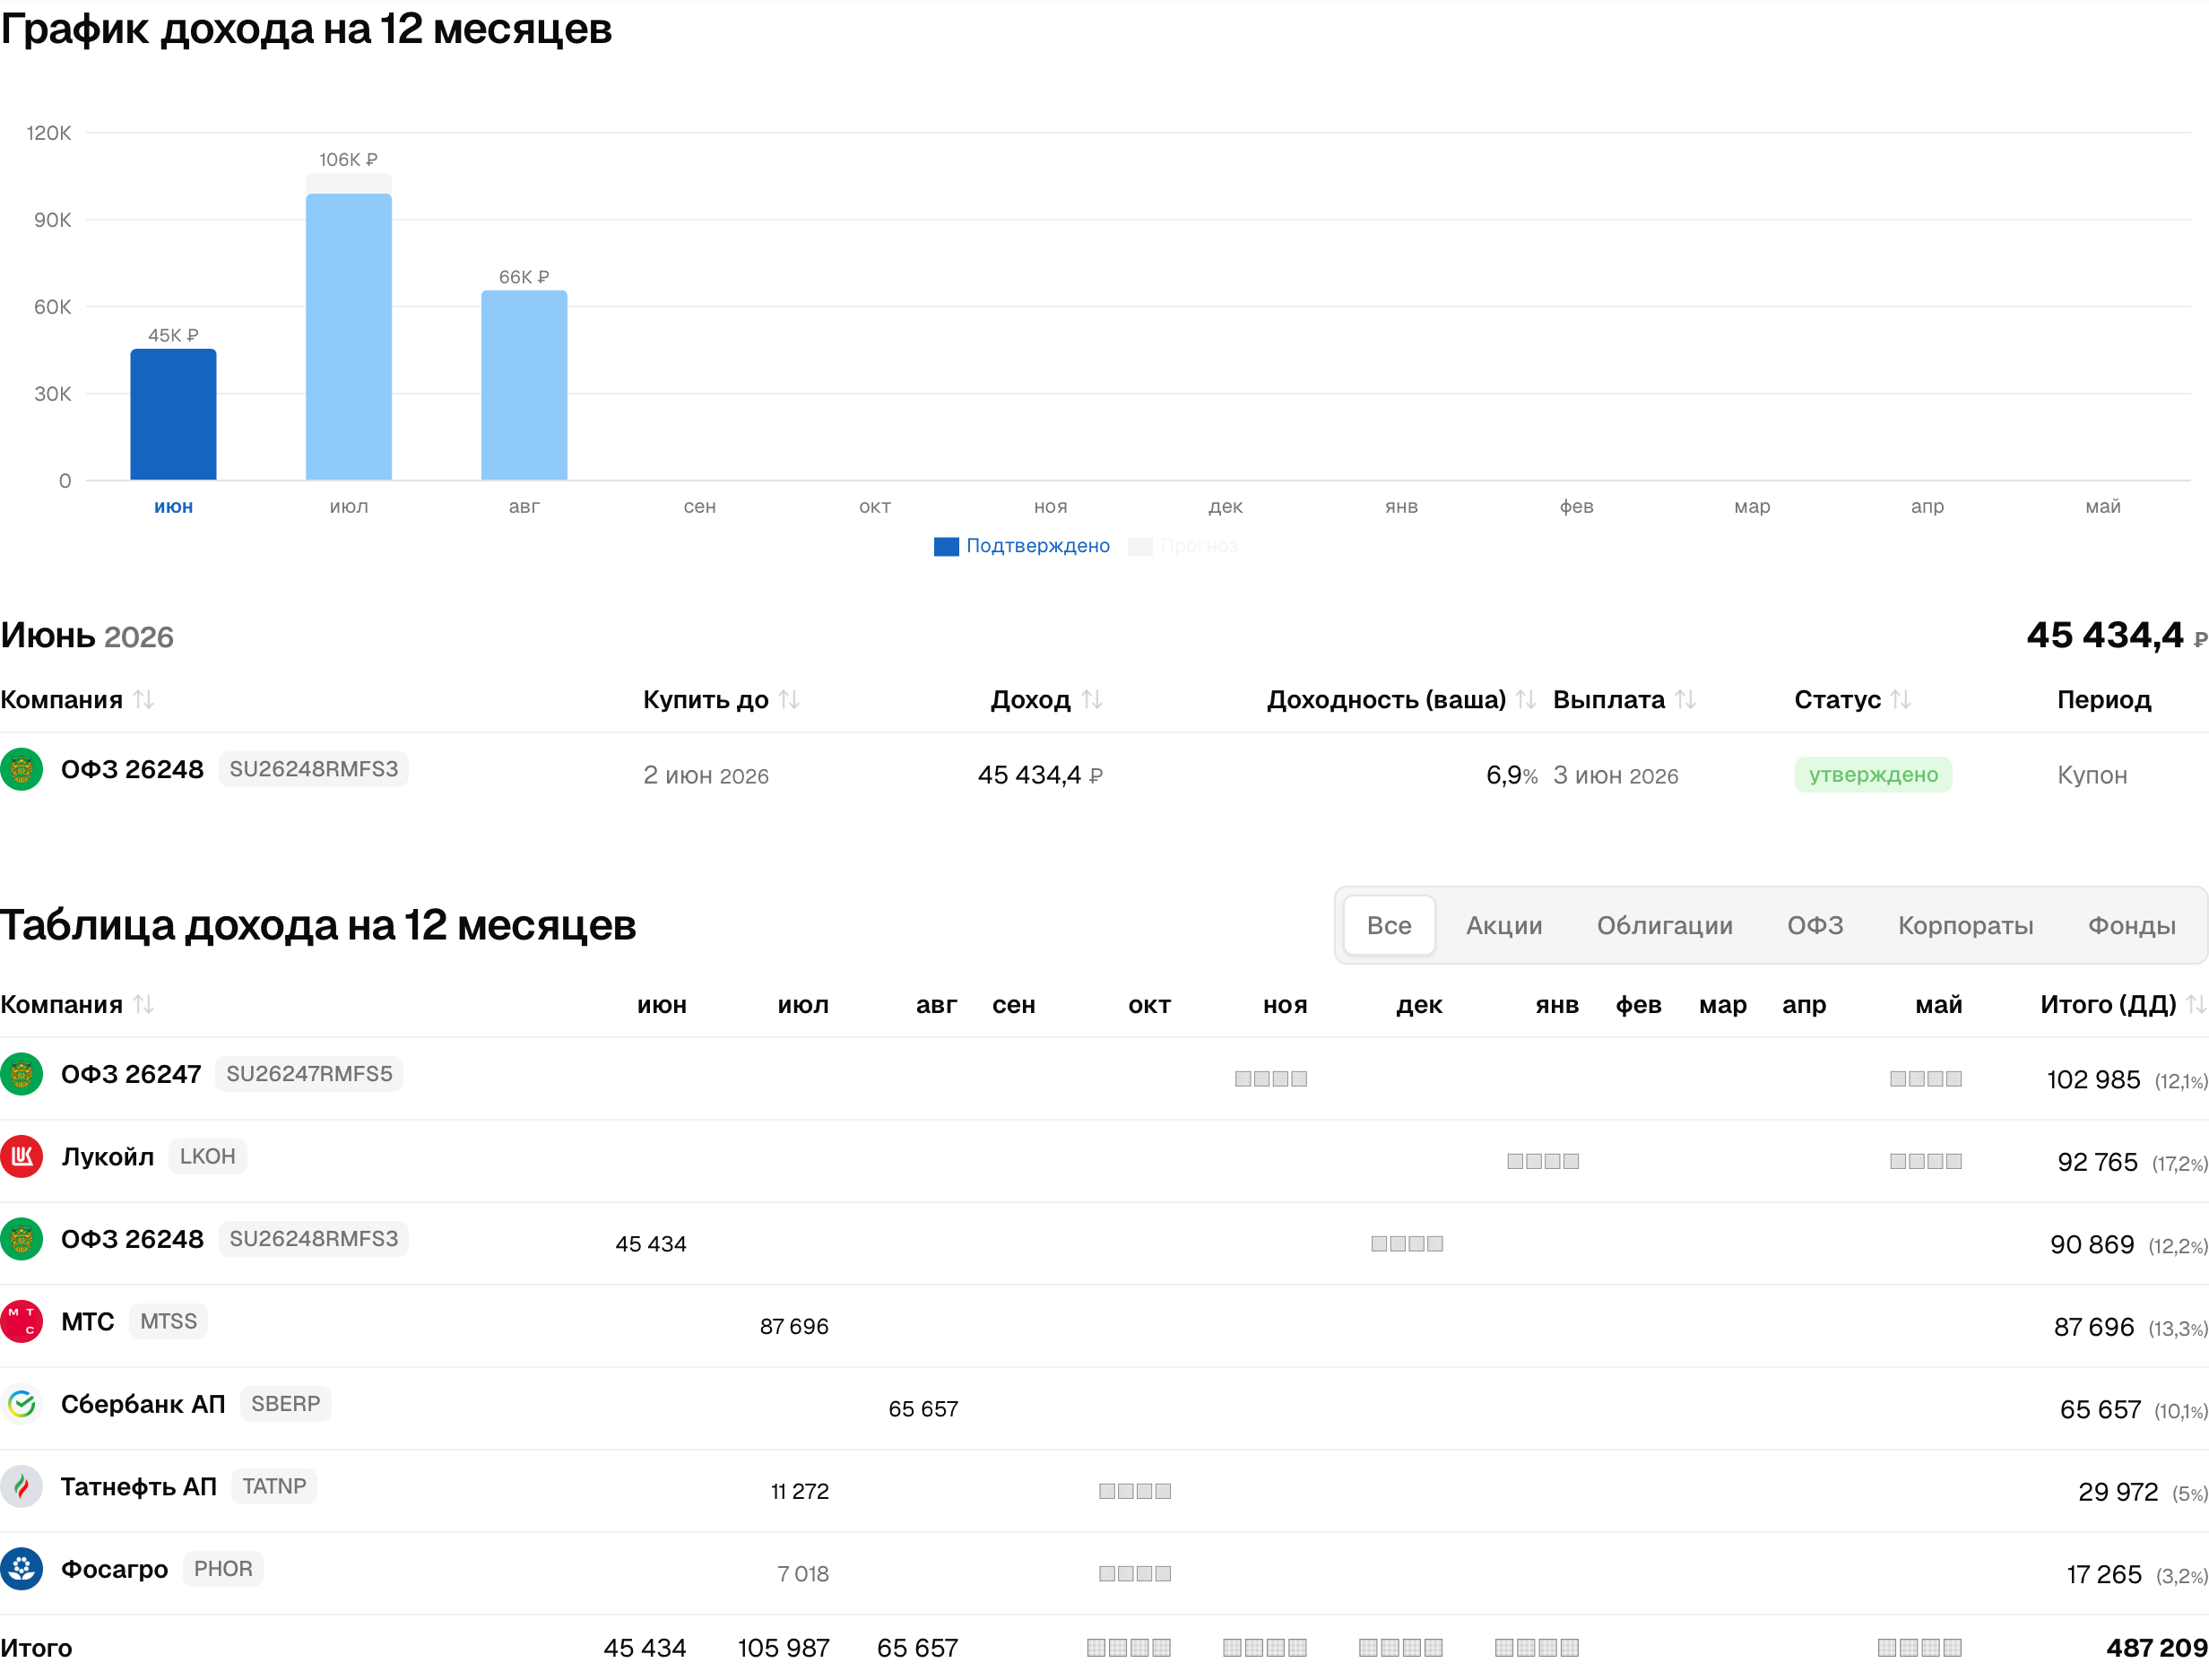Click ОФЗ 26248 logo in June 2026 table
This screenshot has width=2209, height=1680.
pos(22,770)
